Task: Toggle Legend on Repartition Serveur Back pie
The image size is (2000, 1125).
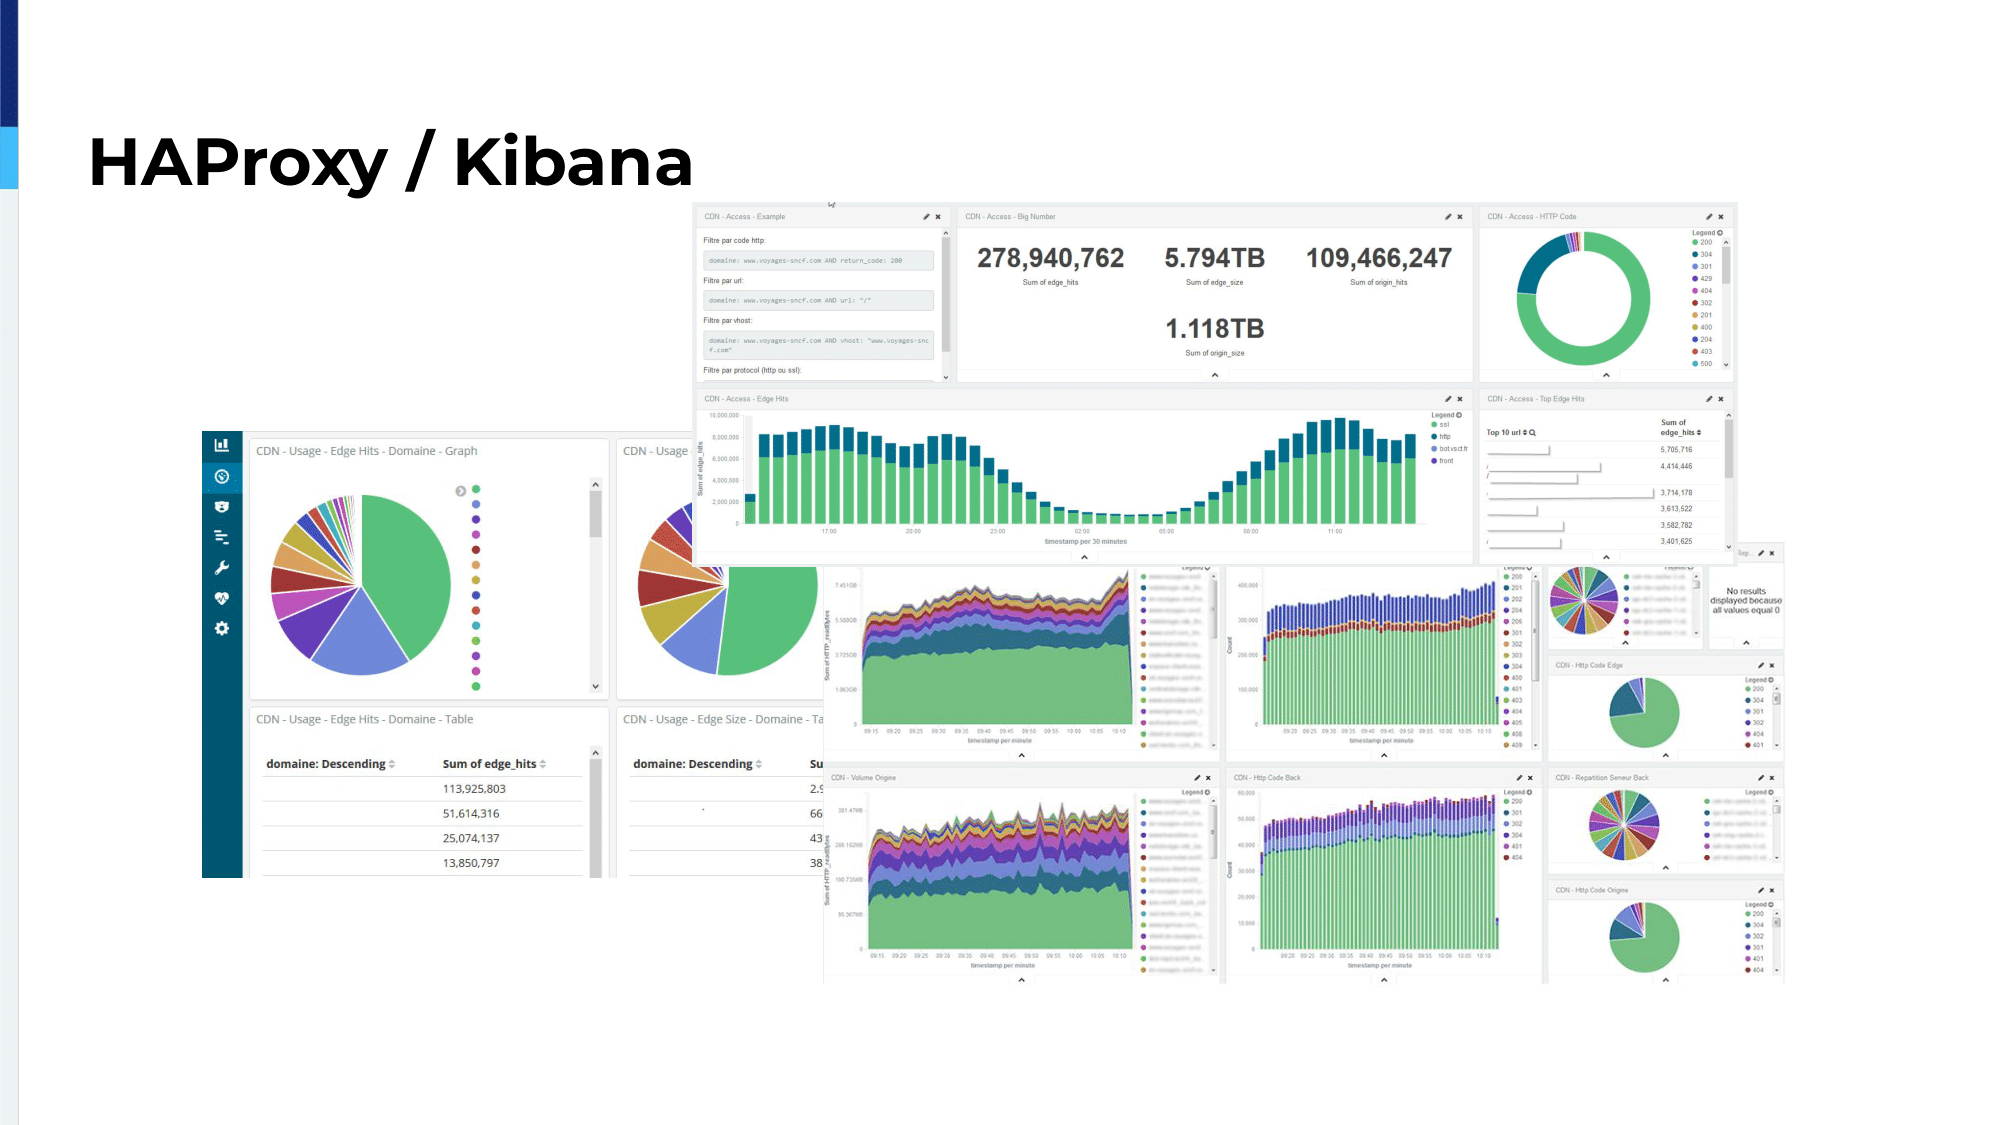Action: click(1759, 793)
